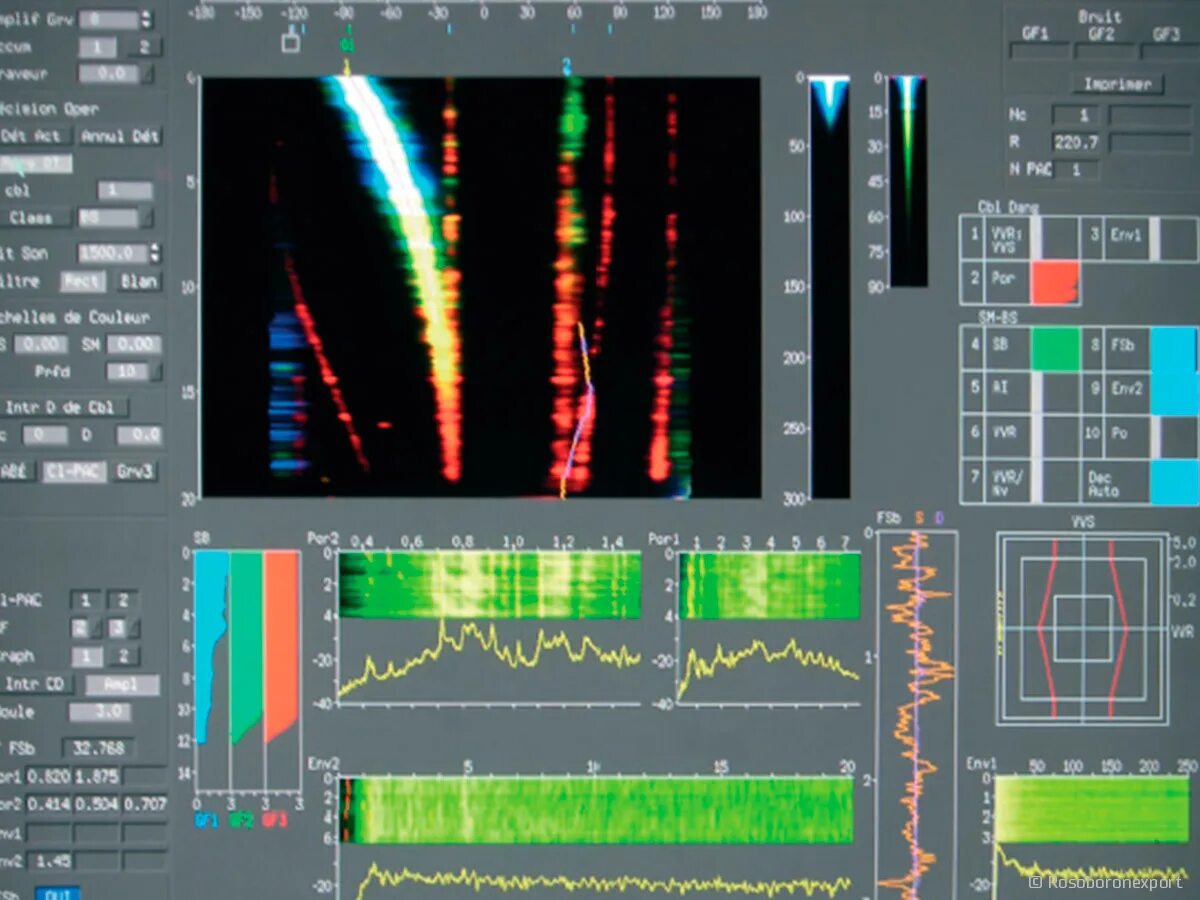Click the Por1 1.875 value cell
Viewport: 1200px width, 900px height.
[x=96, y=776]
